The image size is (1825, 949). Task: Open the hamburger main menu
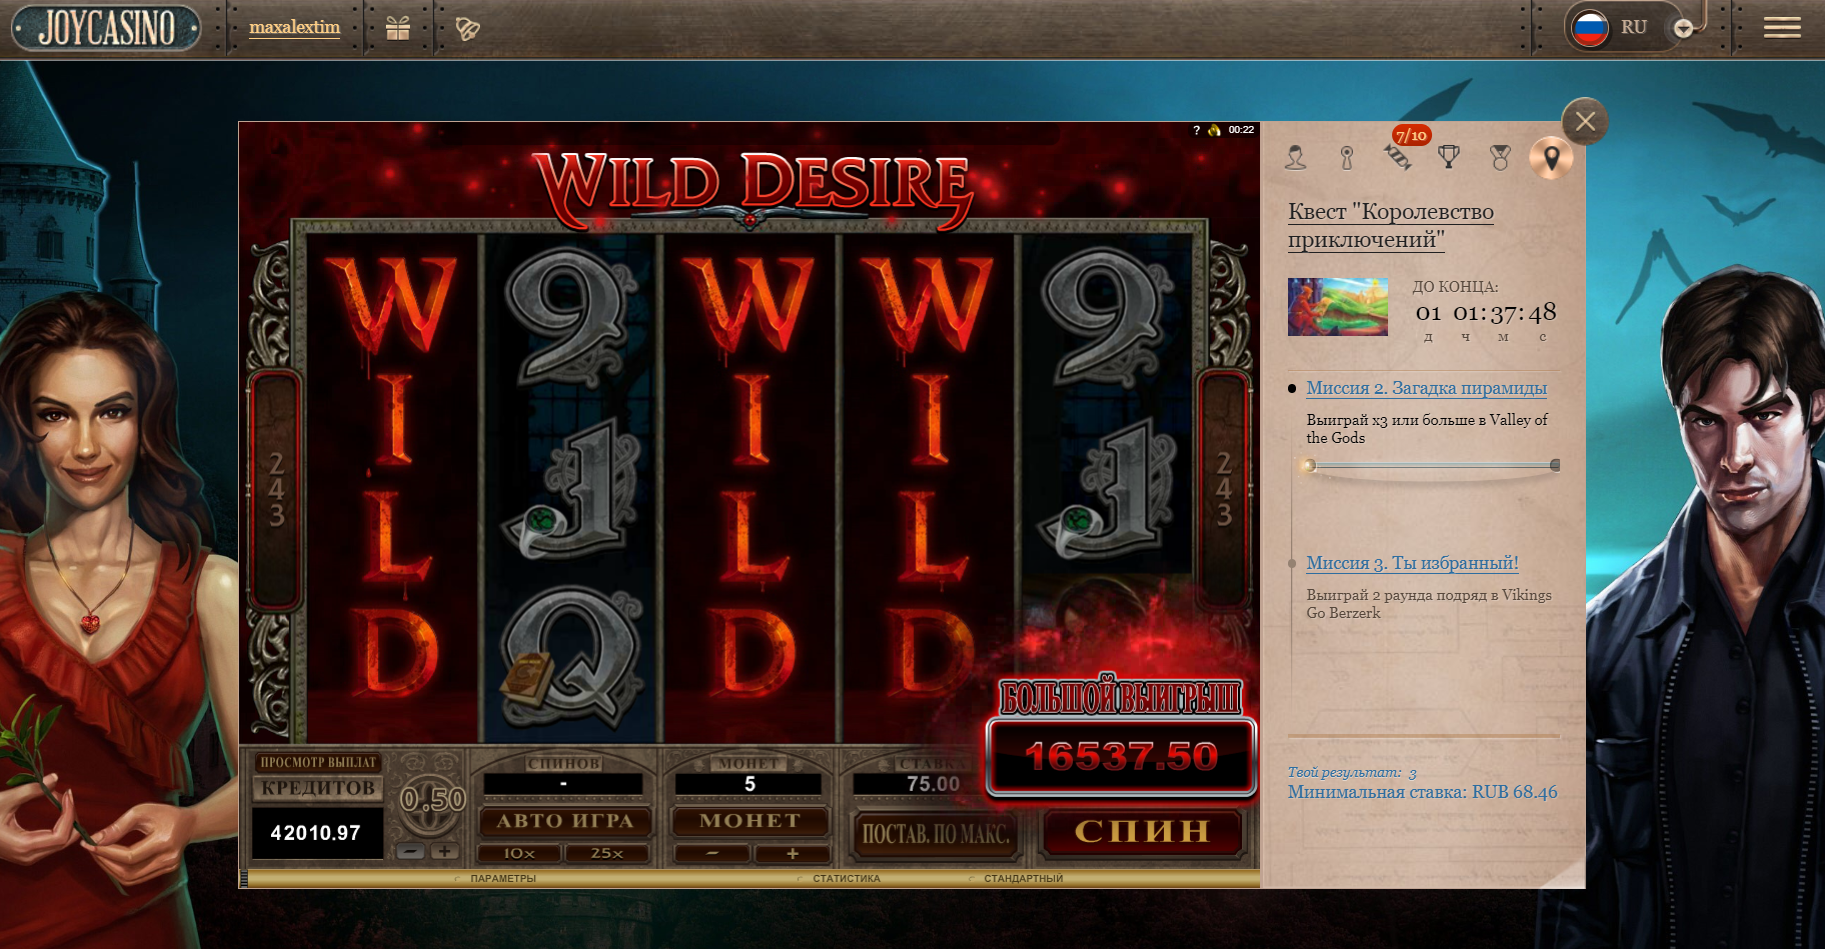coord(1781,28)
